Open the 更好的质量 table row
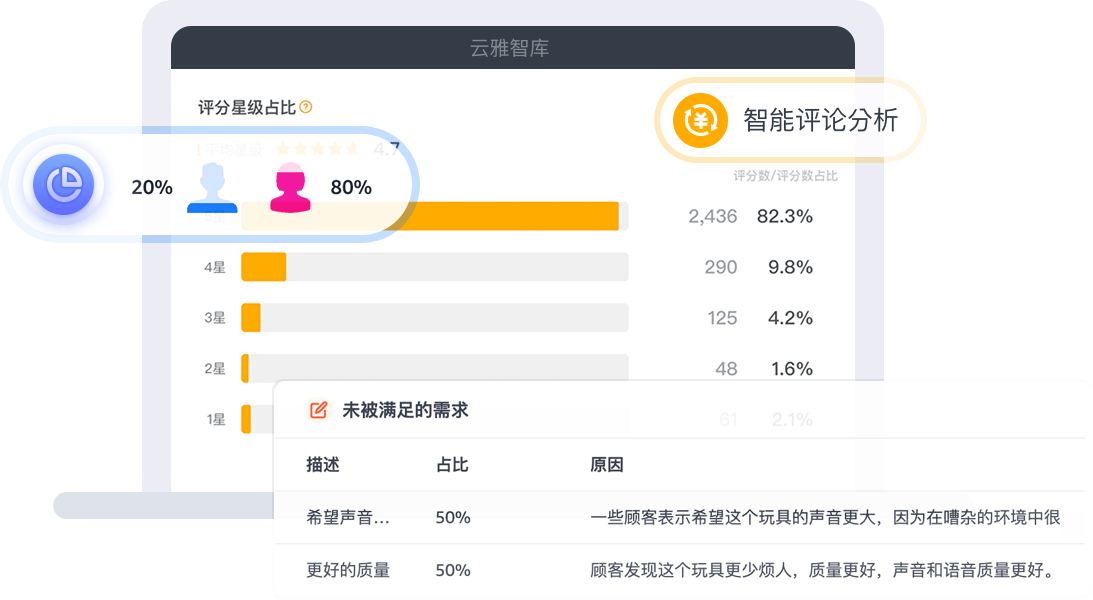Screen dimensions: 1093x600 pos(680,570)
